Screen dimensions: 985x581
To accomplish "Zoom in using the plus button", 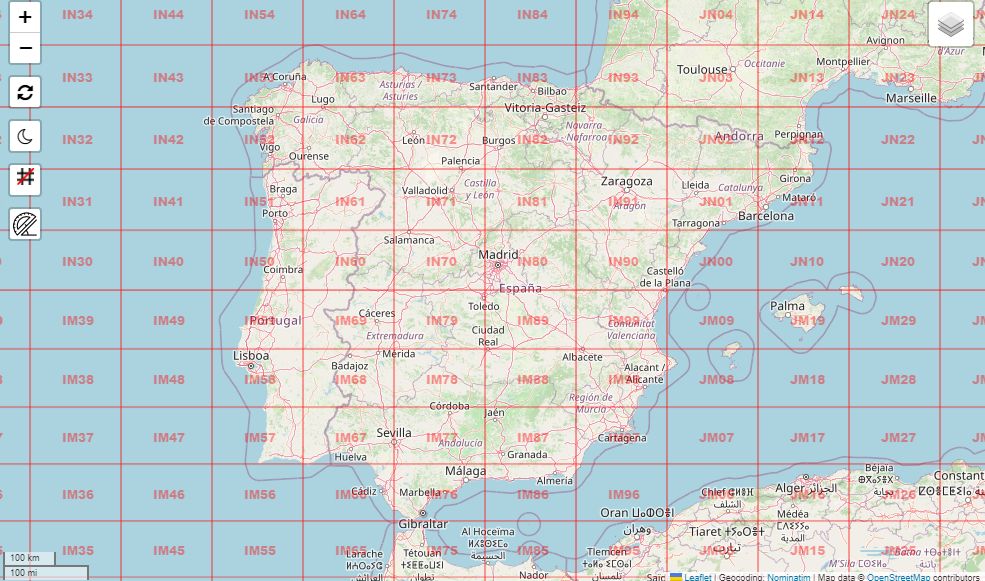I will coord(24,18).
